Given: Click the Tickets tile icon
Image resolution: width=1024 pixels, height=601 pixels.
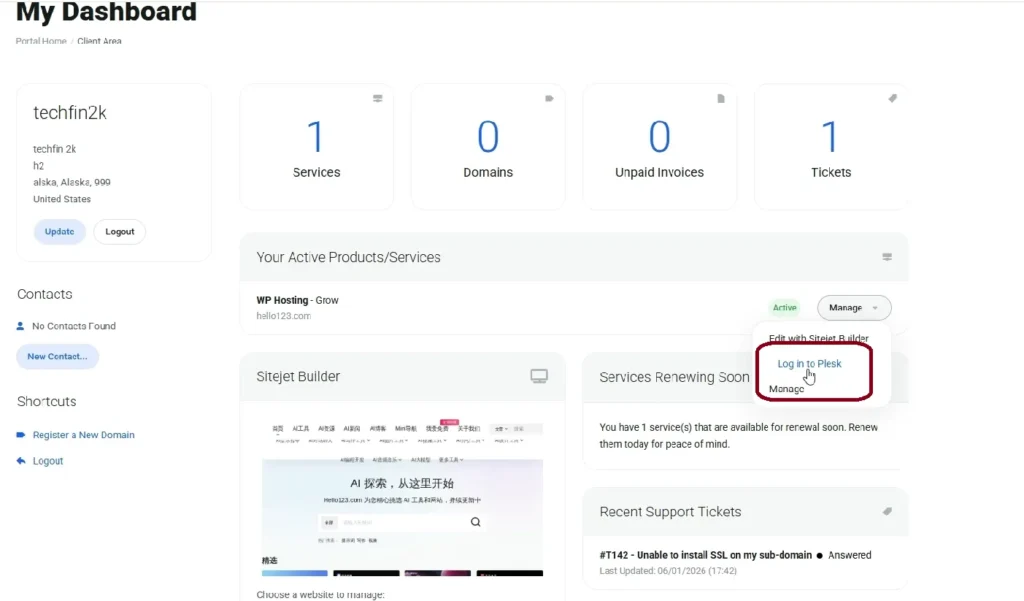Looking at the screenshot, I should [x=892, y=99].
